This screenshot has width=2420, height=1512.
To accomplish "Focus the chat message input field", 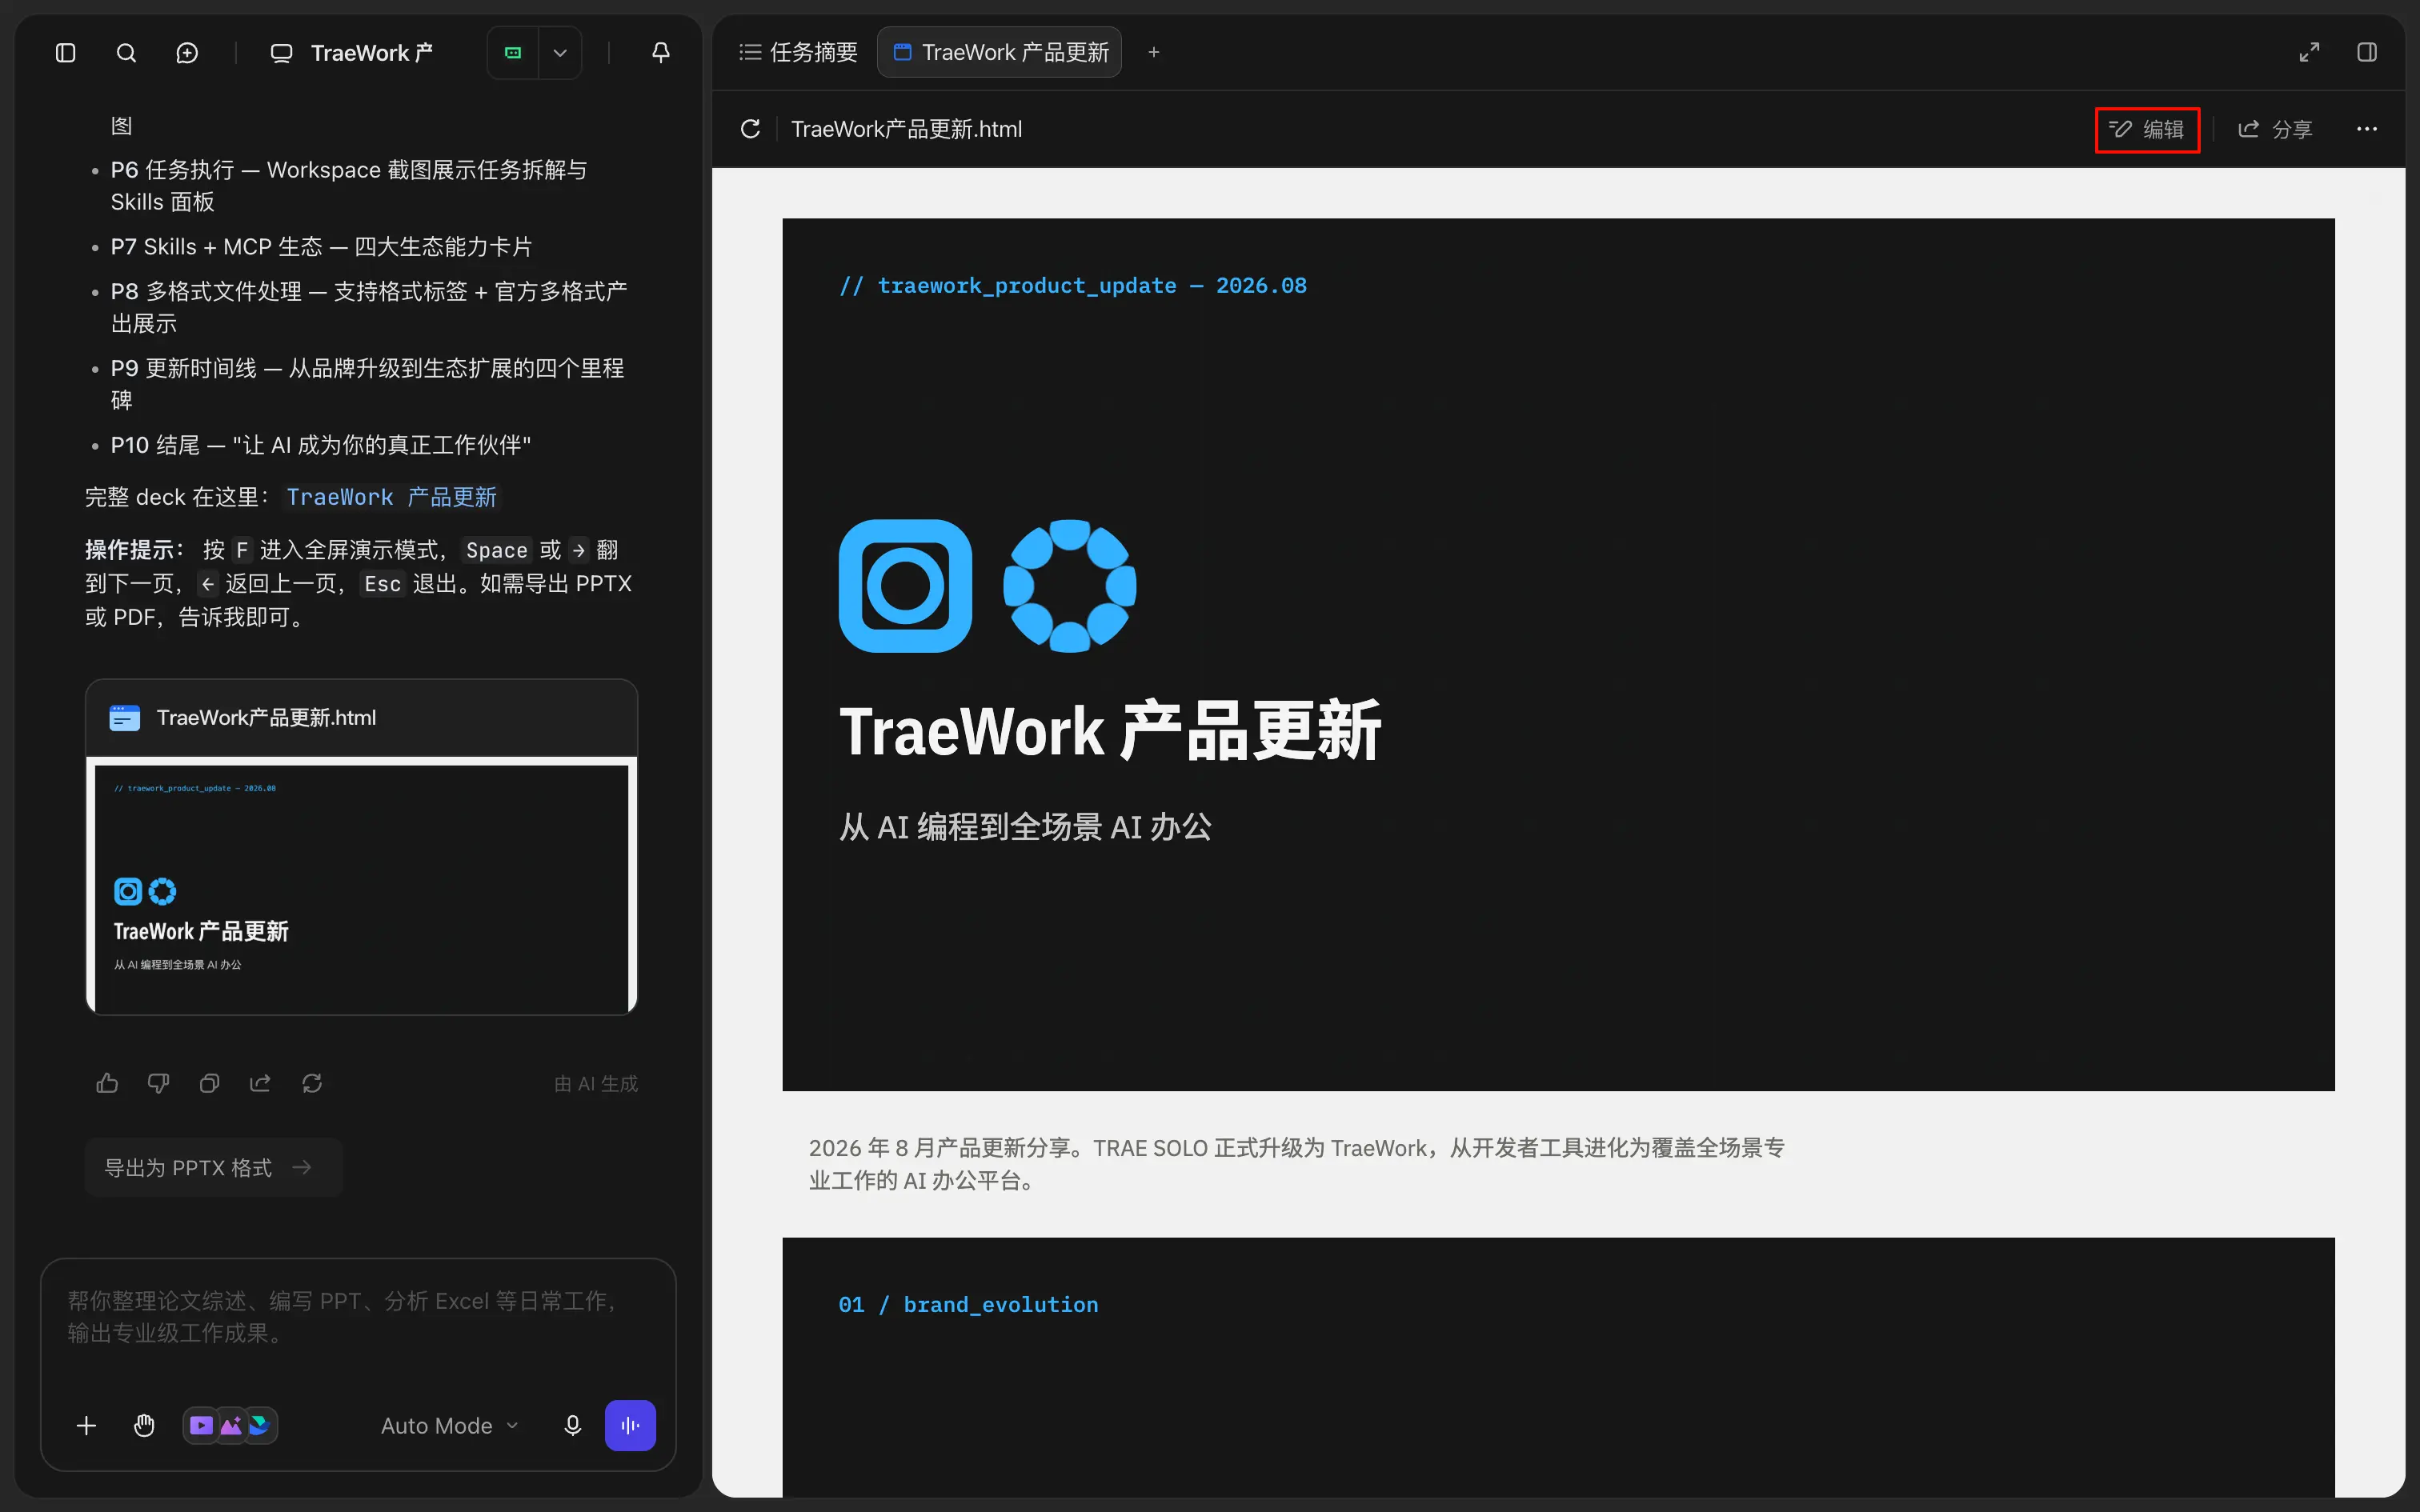I will [358, 1318].
